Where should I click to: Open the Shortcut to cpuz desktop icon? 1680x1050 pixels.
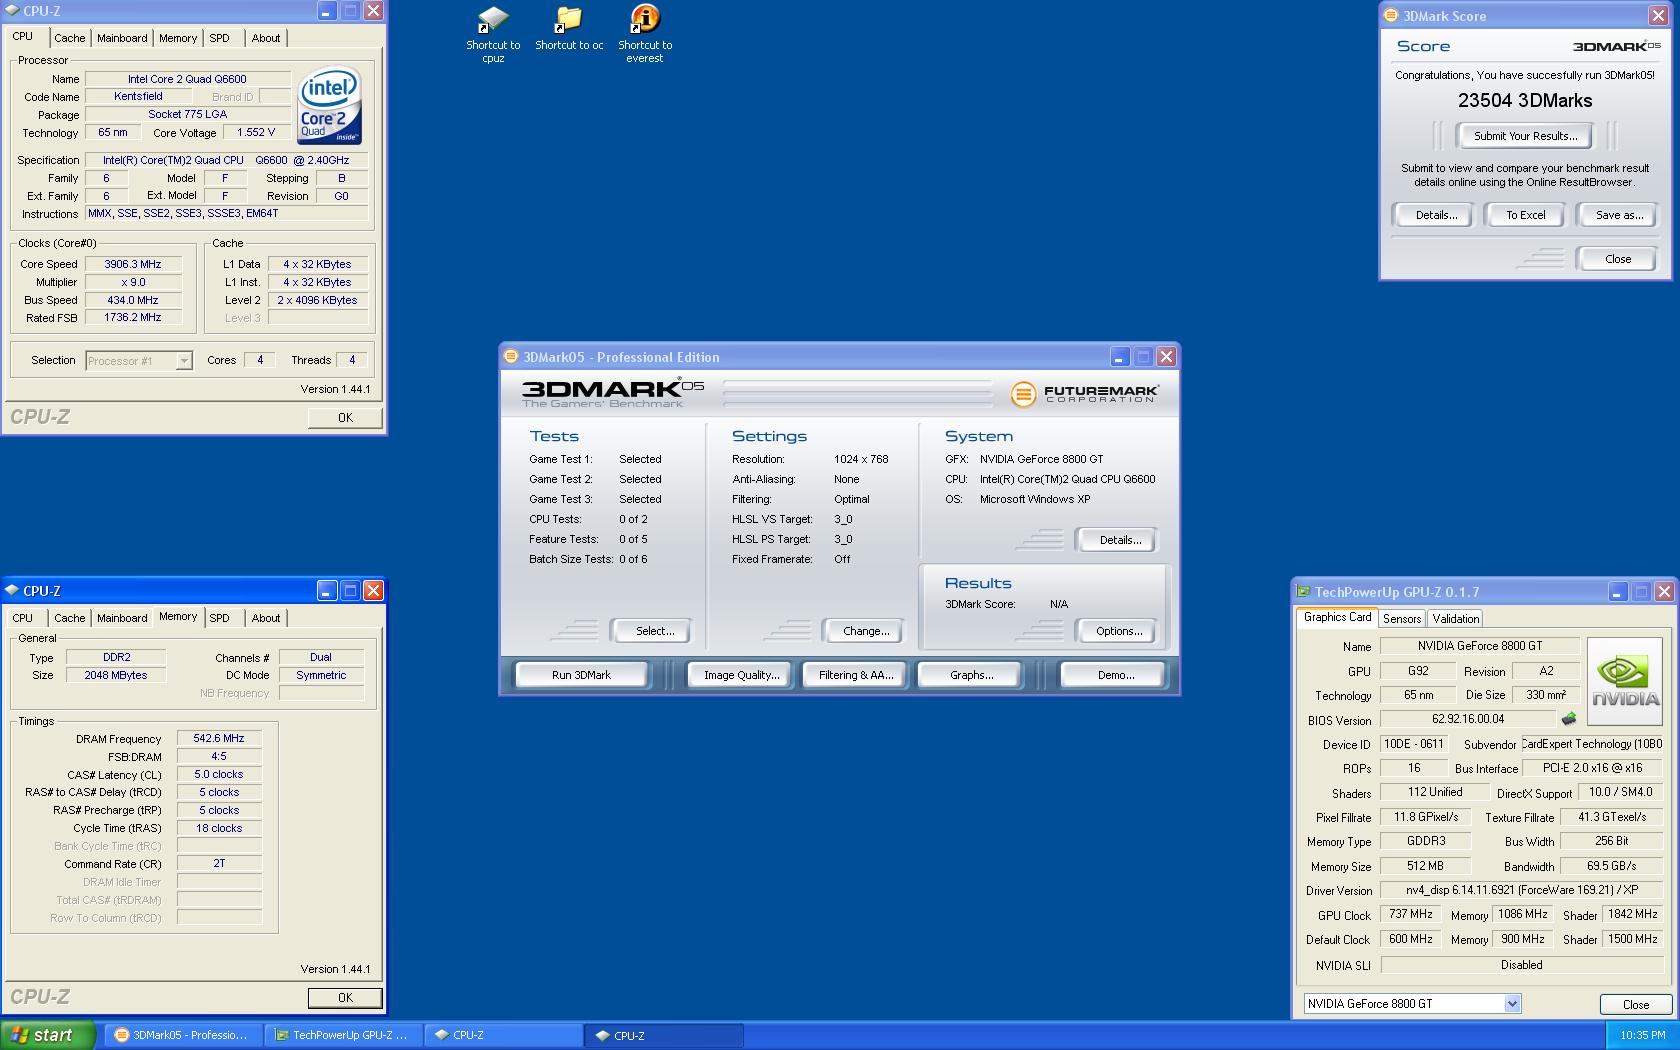tap(493, 34)
